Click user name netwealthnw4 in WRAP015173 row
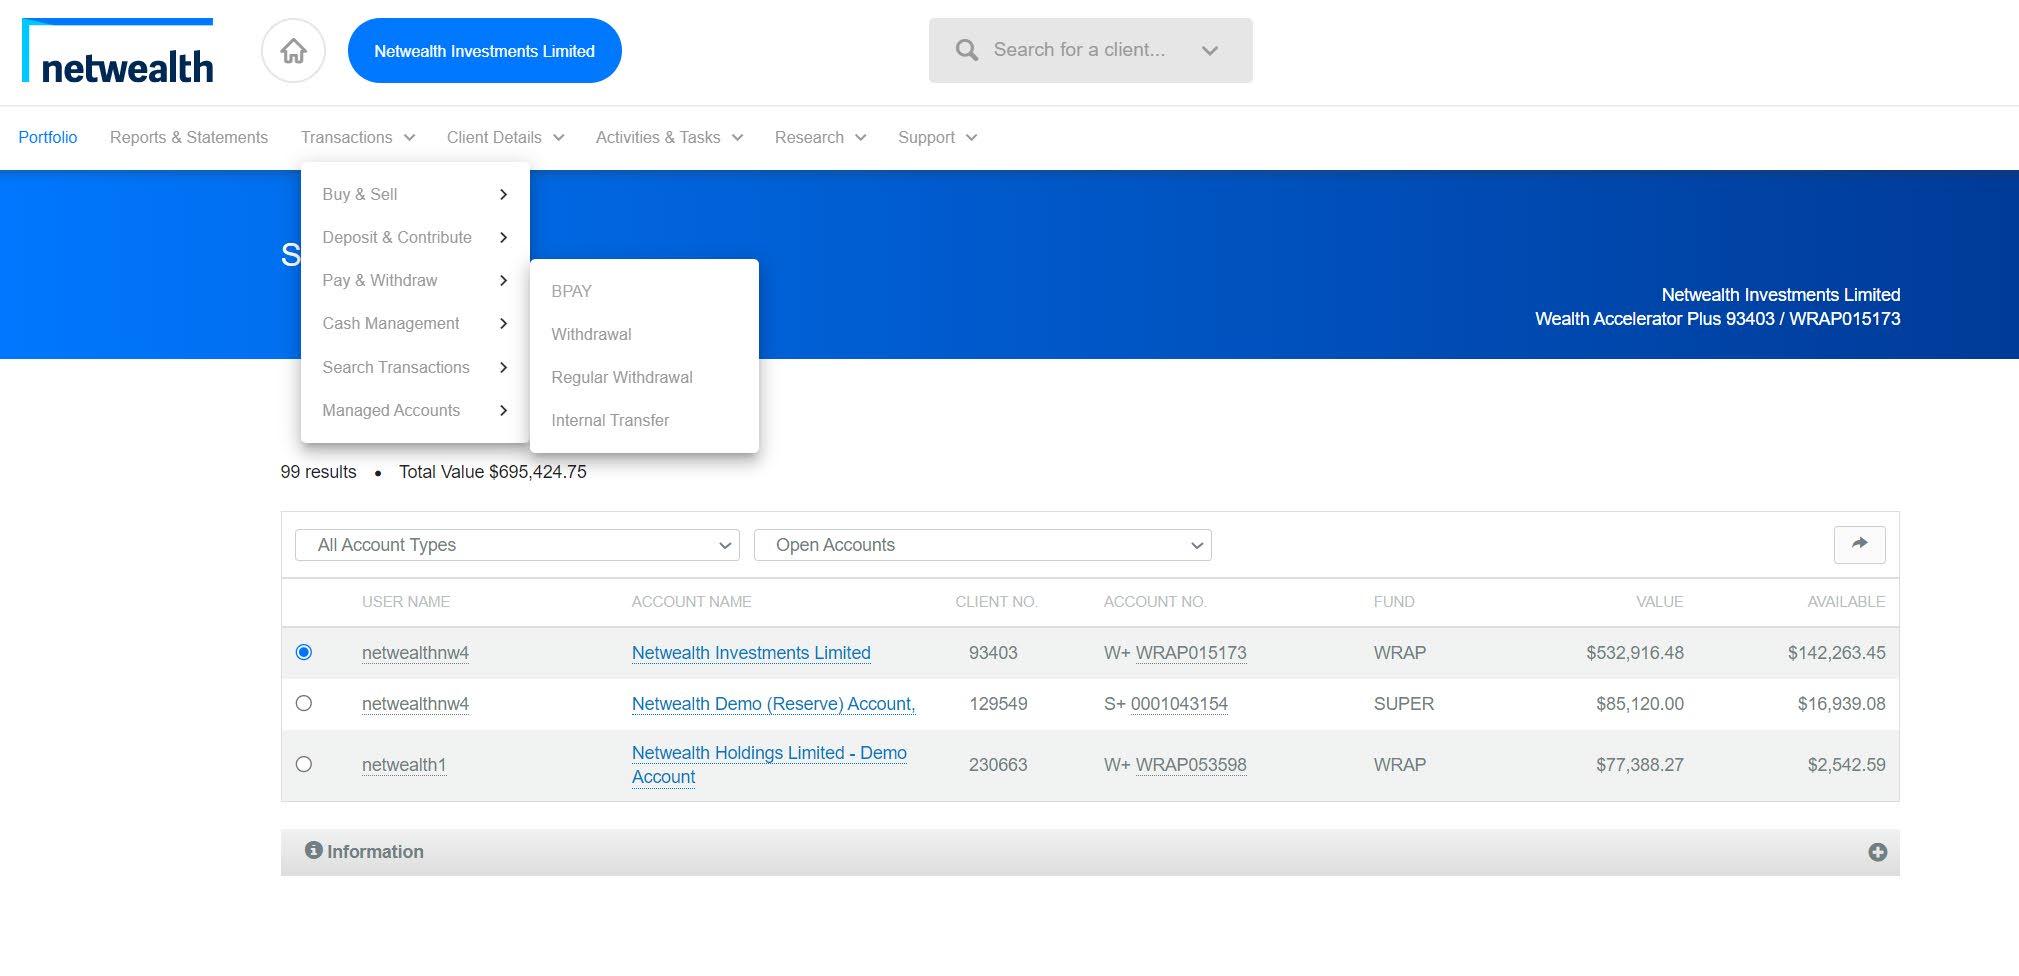 pyautogui.click(x=415, y=653)
